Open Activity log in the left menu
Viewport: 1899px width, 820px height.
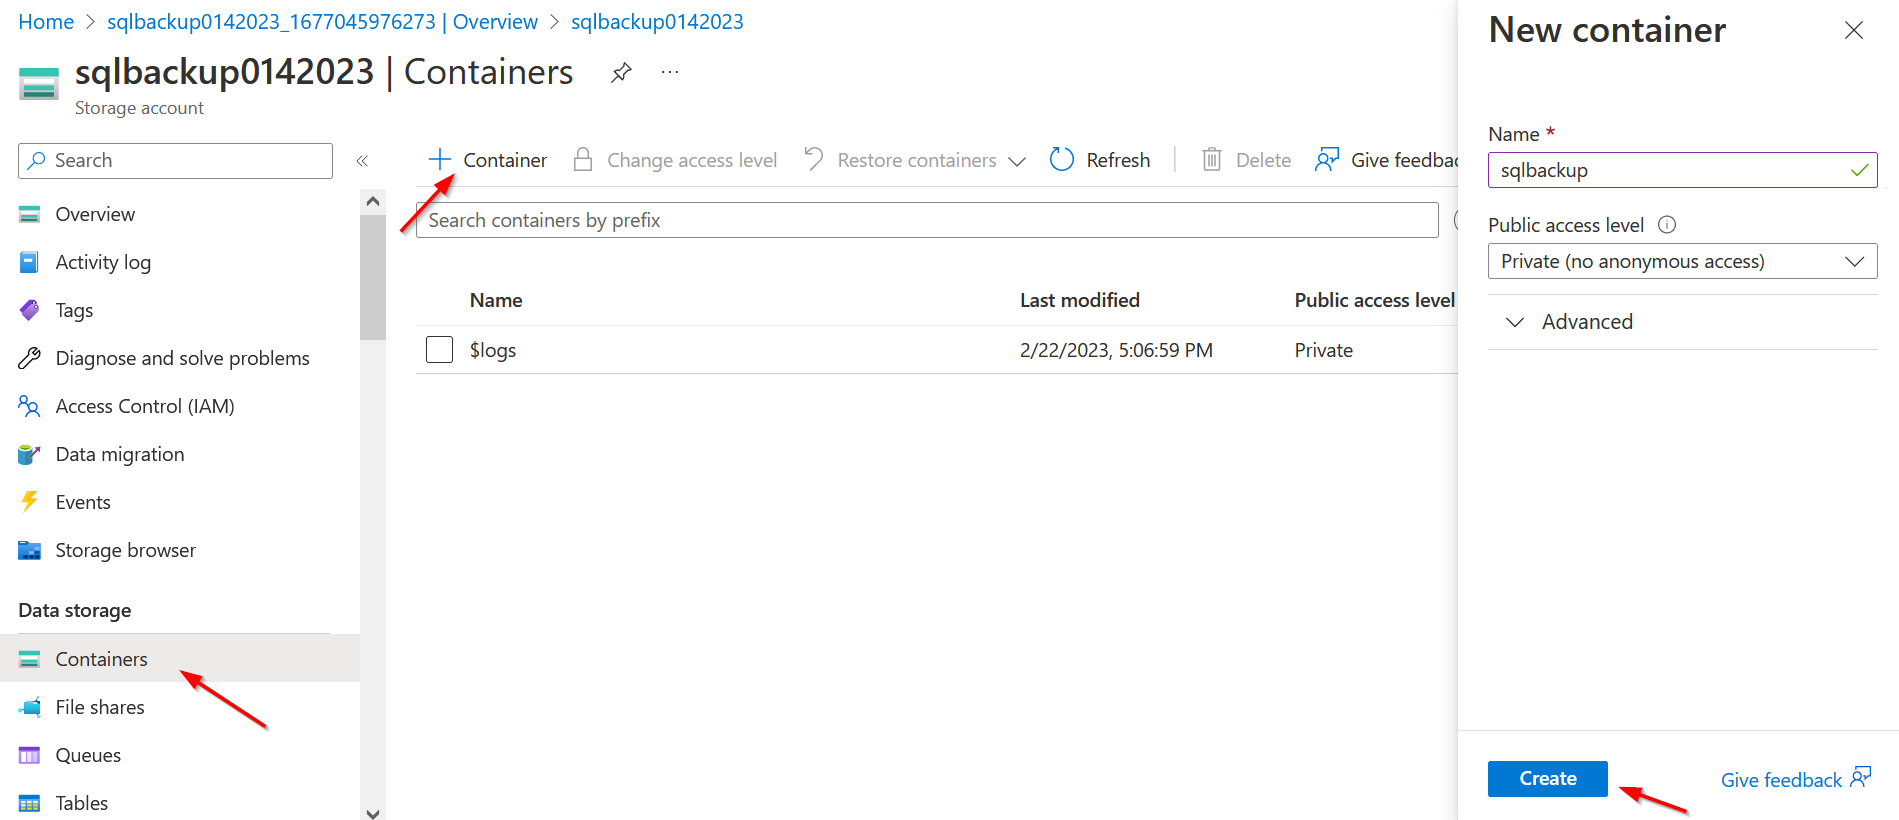click(103, 262)
